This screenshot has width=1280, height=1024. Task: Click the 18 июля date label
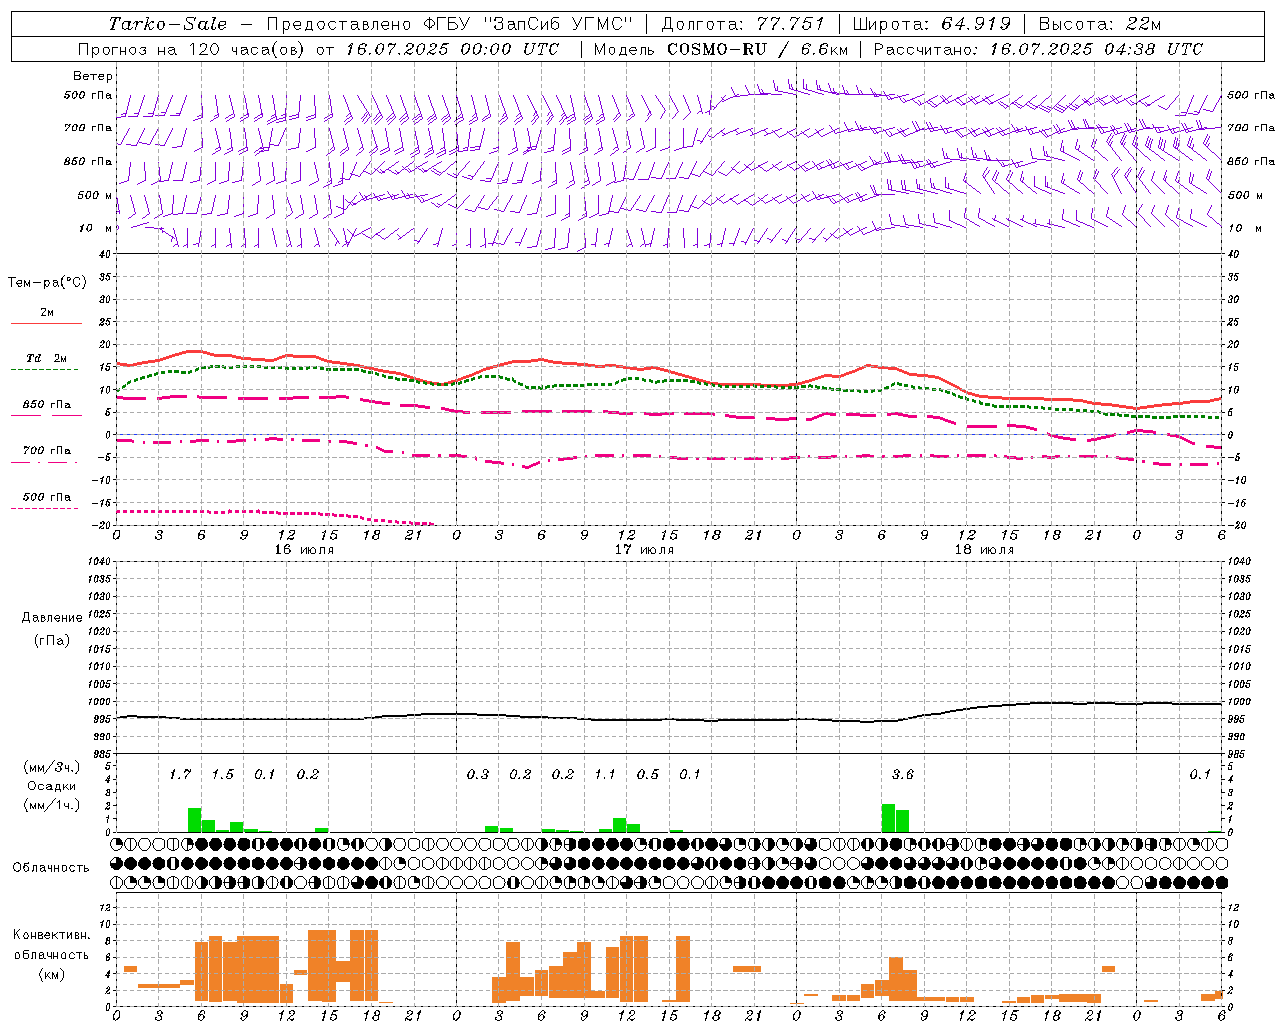pyautogui.click(x=984, y=549)
